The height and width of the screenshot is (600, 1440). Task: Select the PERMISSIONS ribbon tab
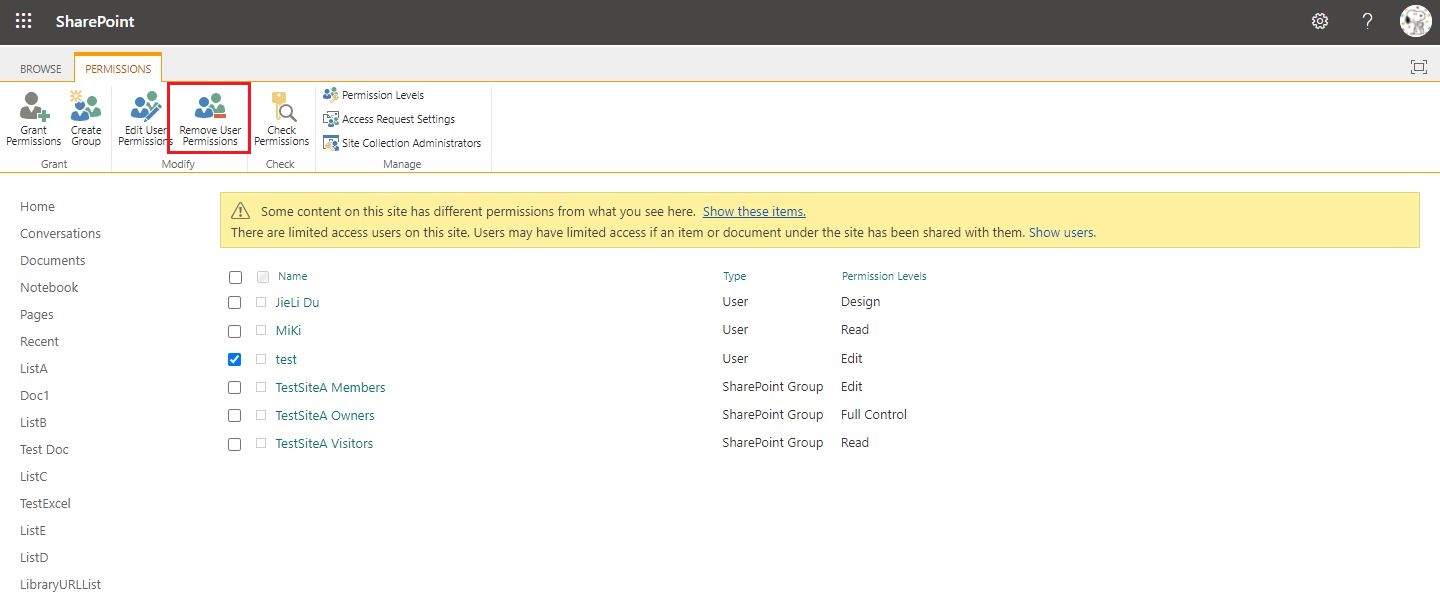coord(118,69)
